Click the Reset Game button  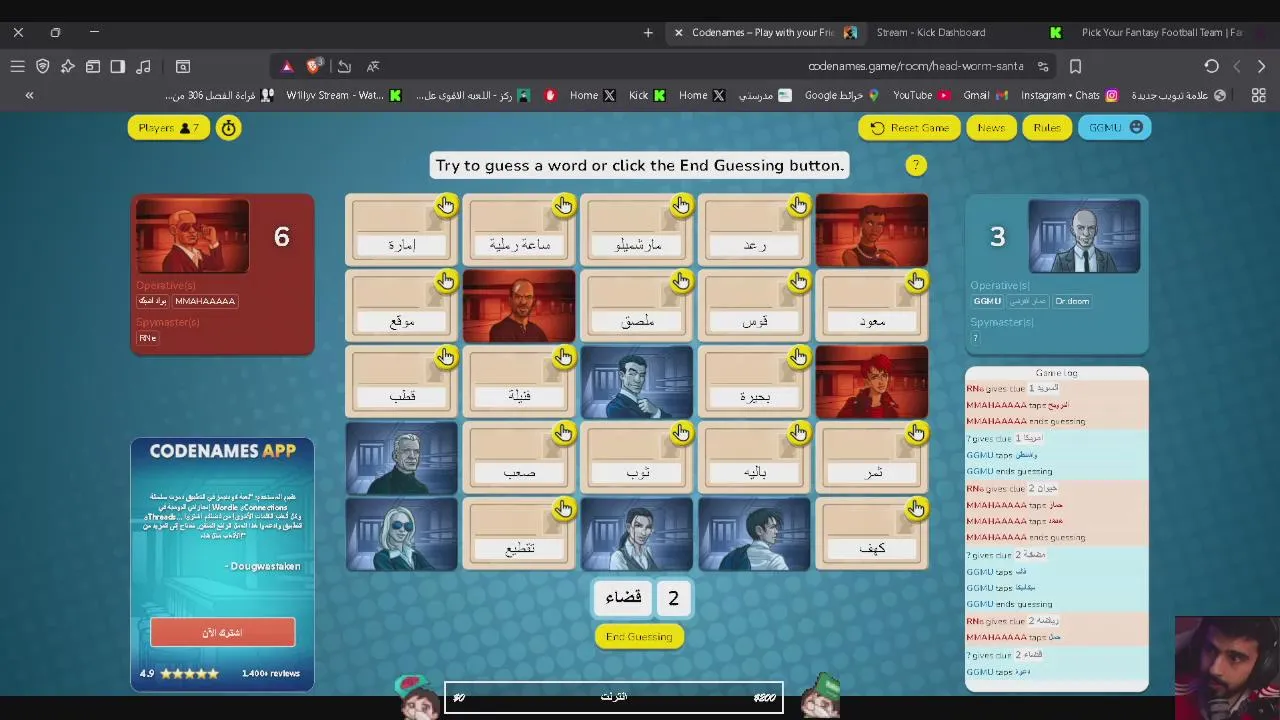click(x=909, y=128)
